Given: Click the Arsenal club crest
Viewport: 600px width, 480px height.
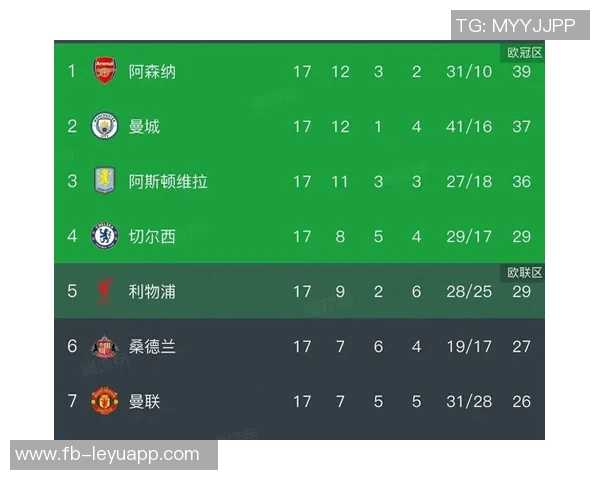Looking at the screenshot, I should point(105,71).
